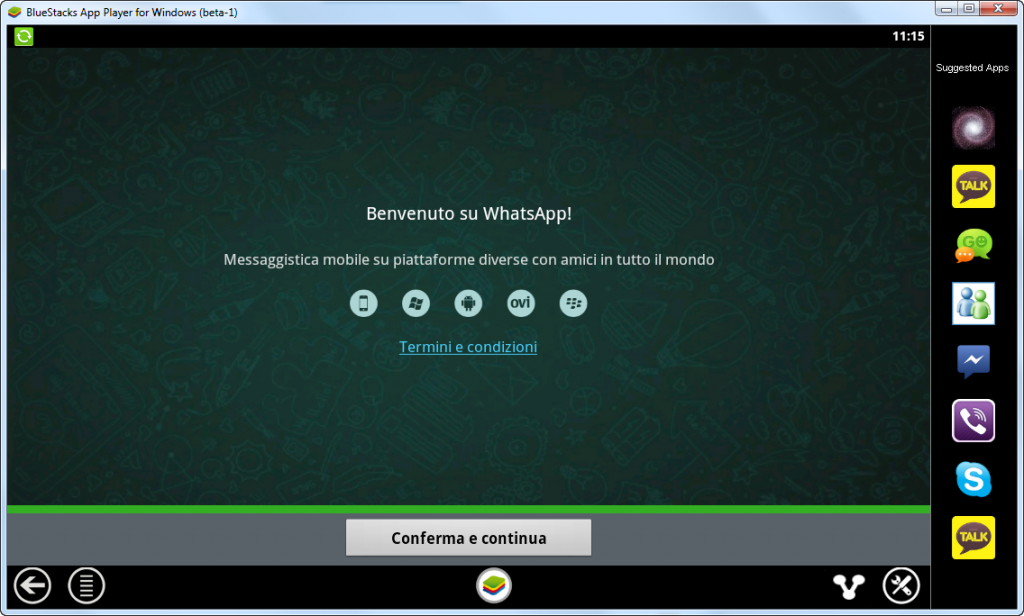Image resolution: width=1024 pixels, height=616 pixels.
Task: Go back using the back arrow button
Action: (33, 585)
